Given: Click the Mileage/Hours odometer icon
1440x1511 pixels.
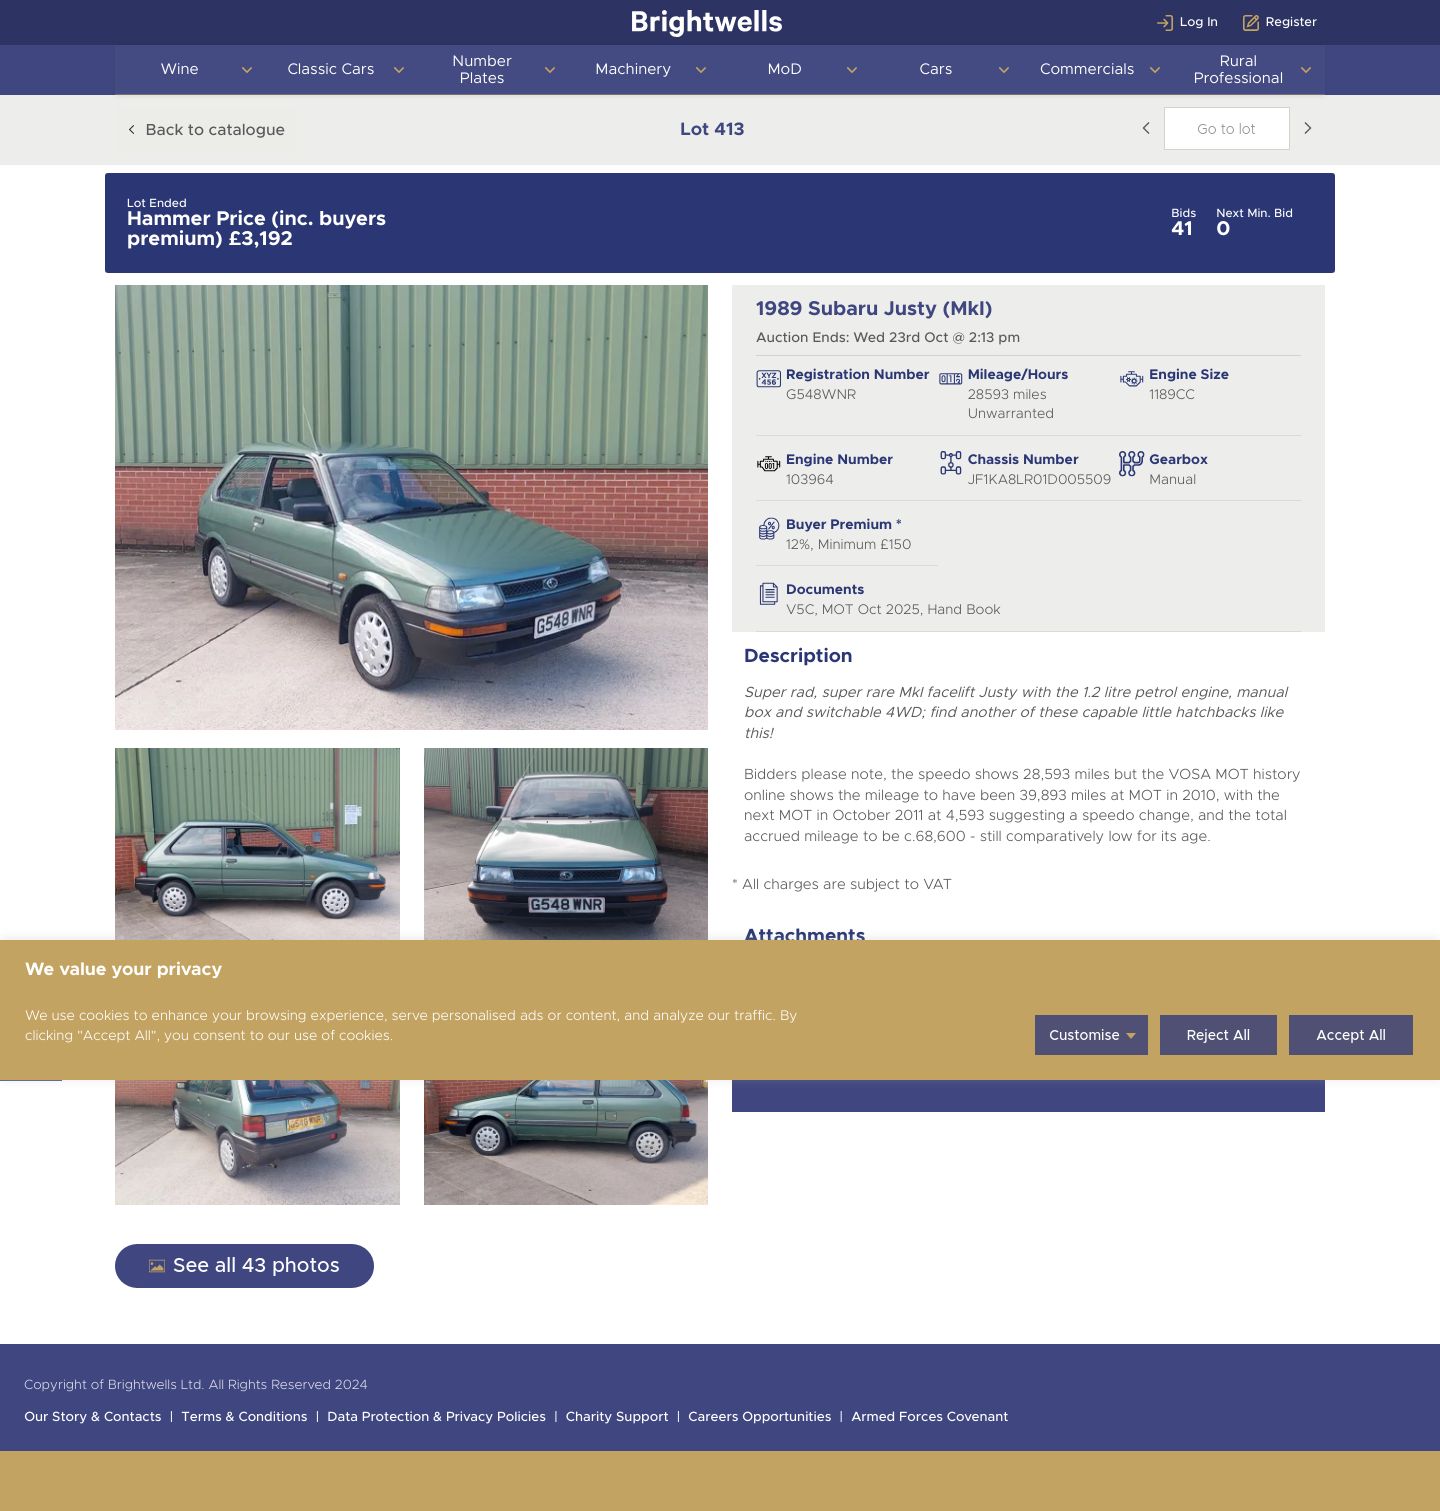Looking at the screenshot, I should pyautogui.click(x=950, y=379).
